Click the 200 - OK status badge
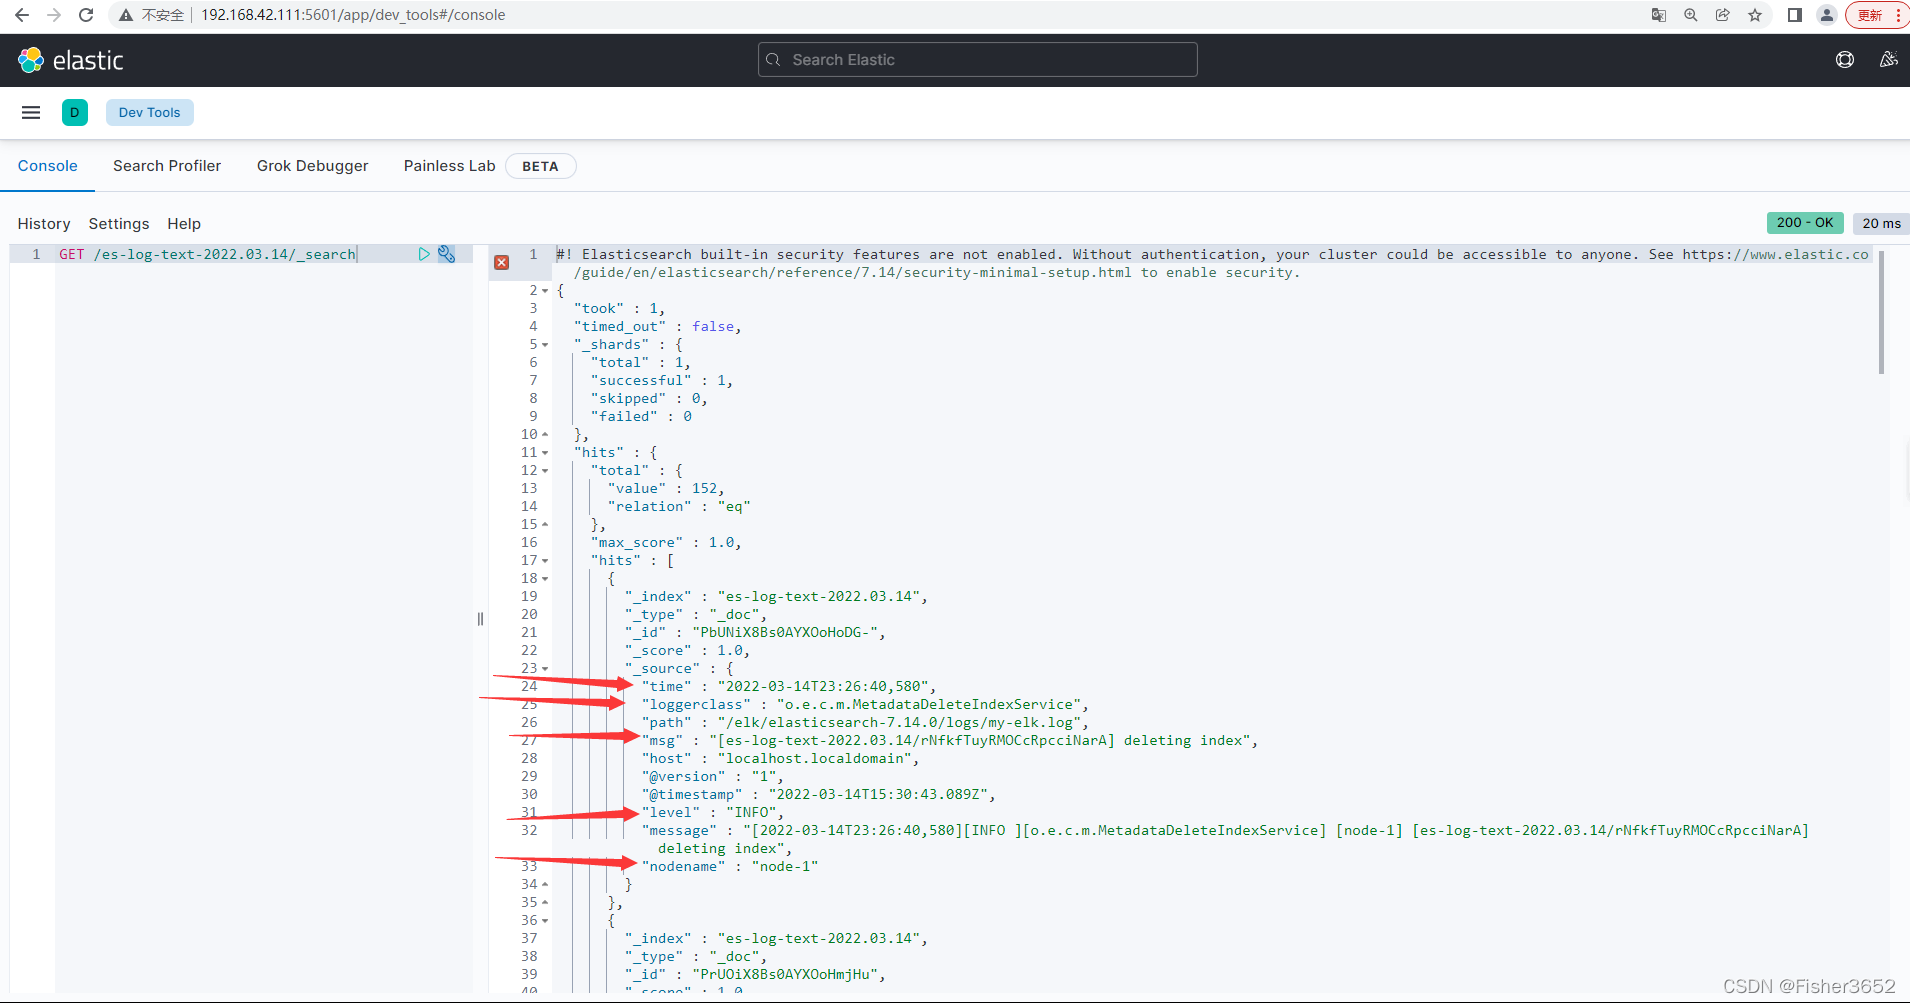This screenshot has height=1003, width=1910. 1805,223
